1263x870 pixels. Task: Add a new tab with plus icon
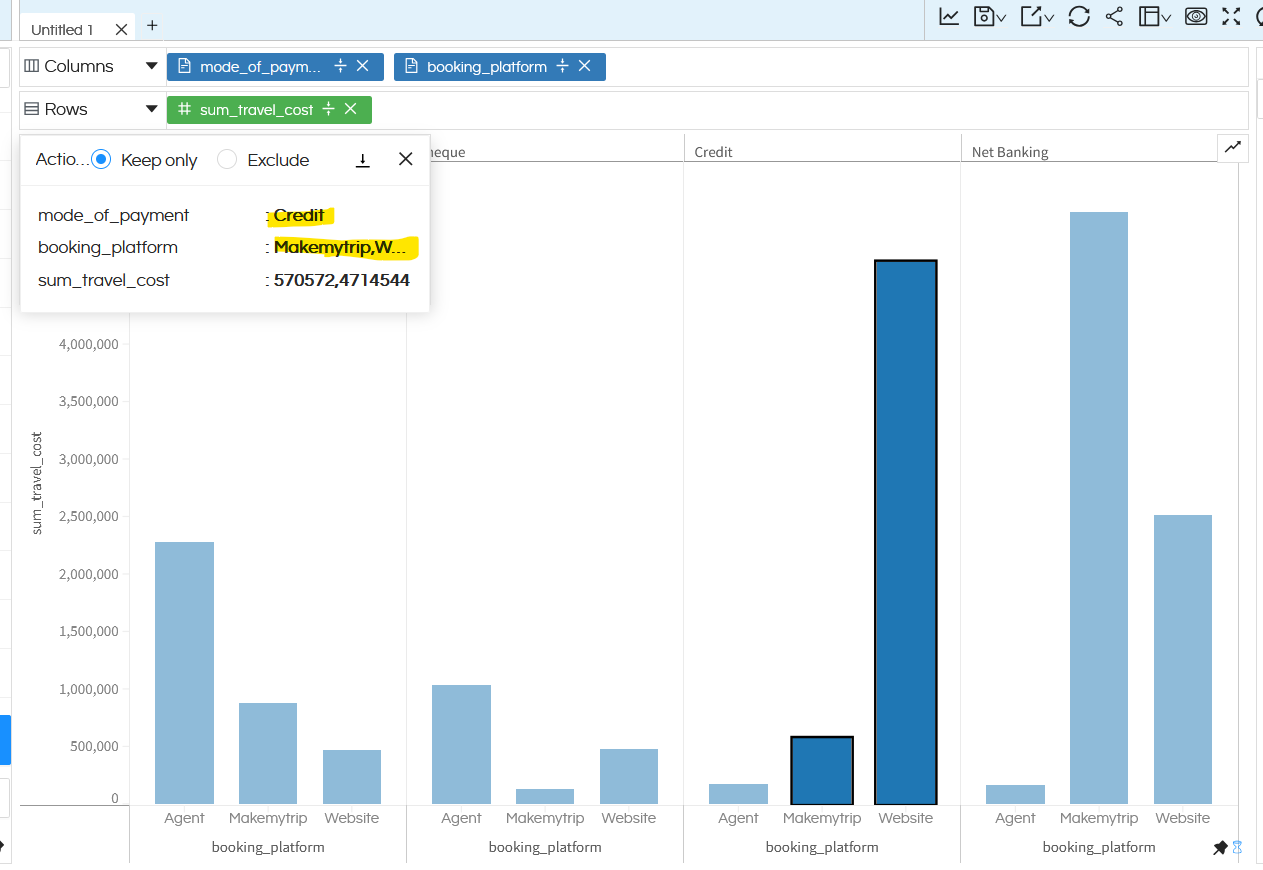pyautogui.click(x=152, y=25)
